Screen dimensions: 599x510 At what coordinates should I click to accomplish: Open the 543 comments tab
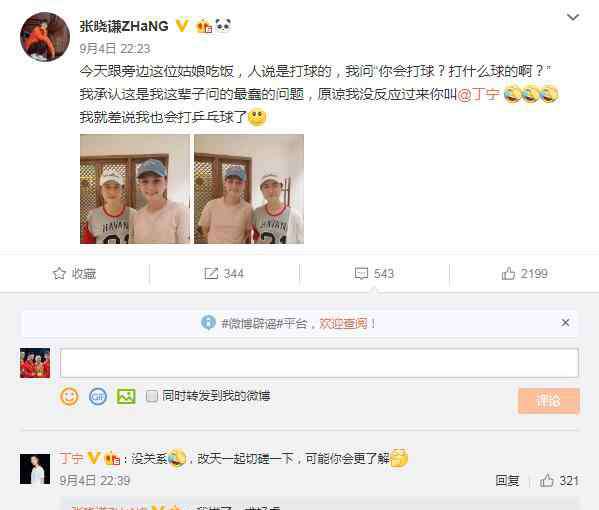(374, 274)
